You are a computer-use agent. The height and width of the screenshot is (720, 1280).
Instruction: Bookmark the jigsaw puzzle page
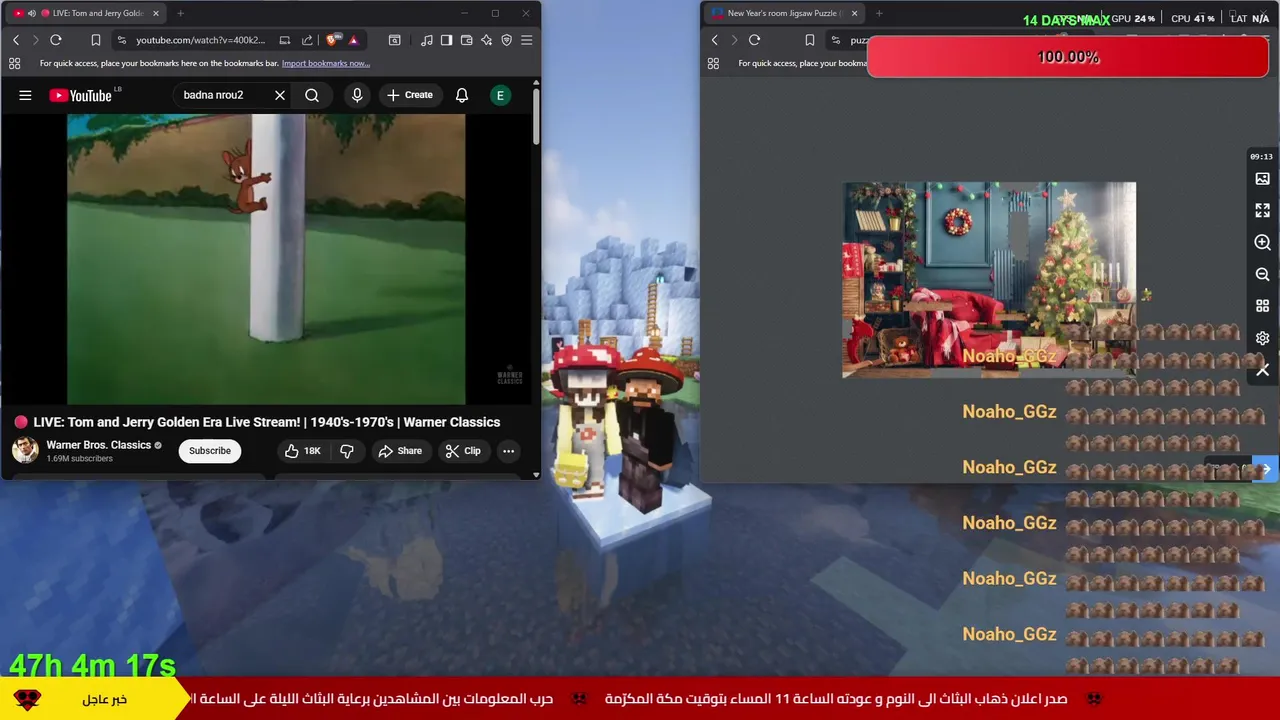810,40
